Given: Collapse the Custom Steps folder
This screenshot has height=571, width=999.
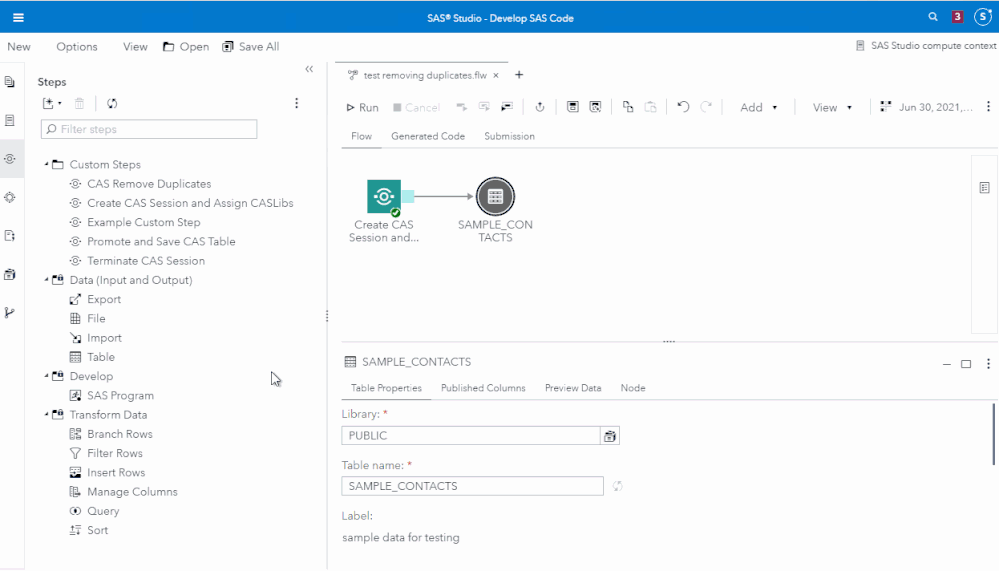Looking at the screenshot, I should click(x=46, y=165).
